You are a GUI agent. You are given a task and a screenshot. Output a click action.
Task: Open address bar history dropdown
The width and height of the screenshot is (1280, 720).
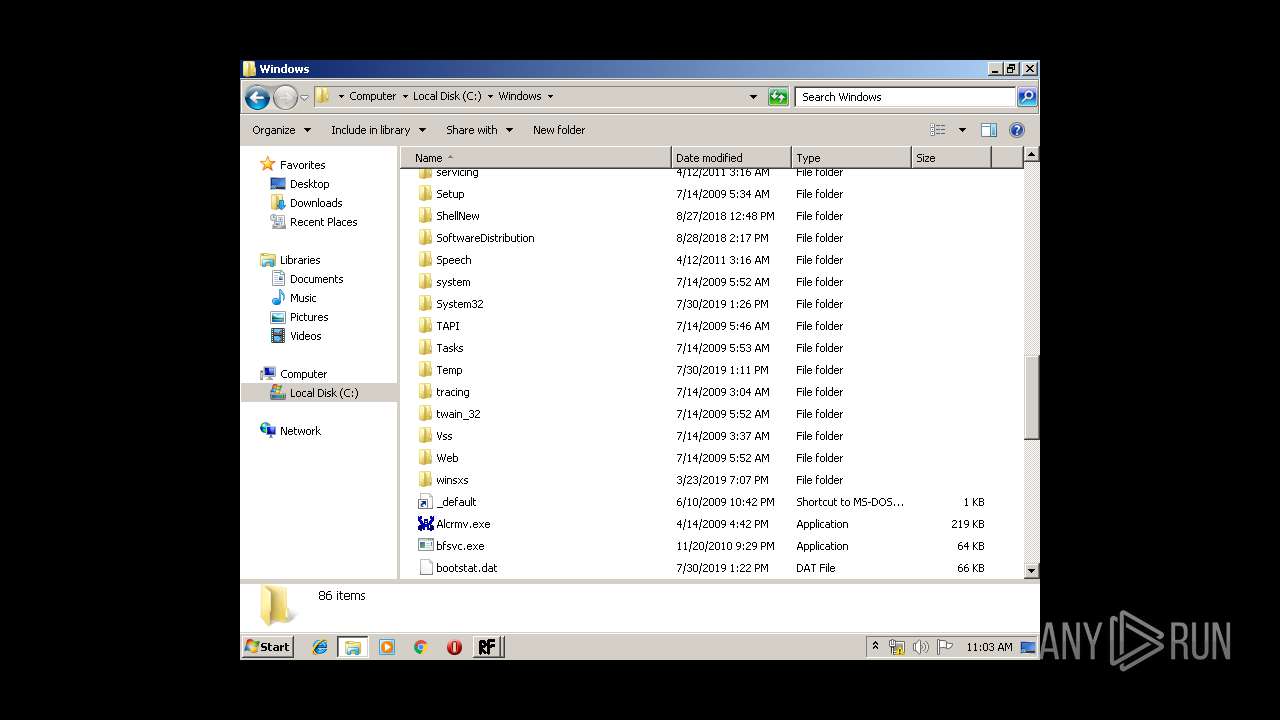[753, 97]
